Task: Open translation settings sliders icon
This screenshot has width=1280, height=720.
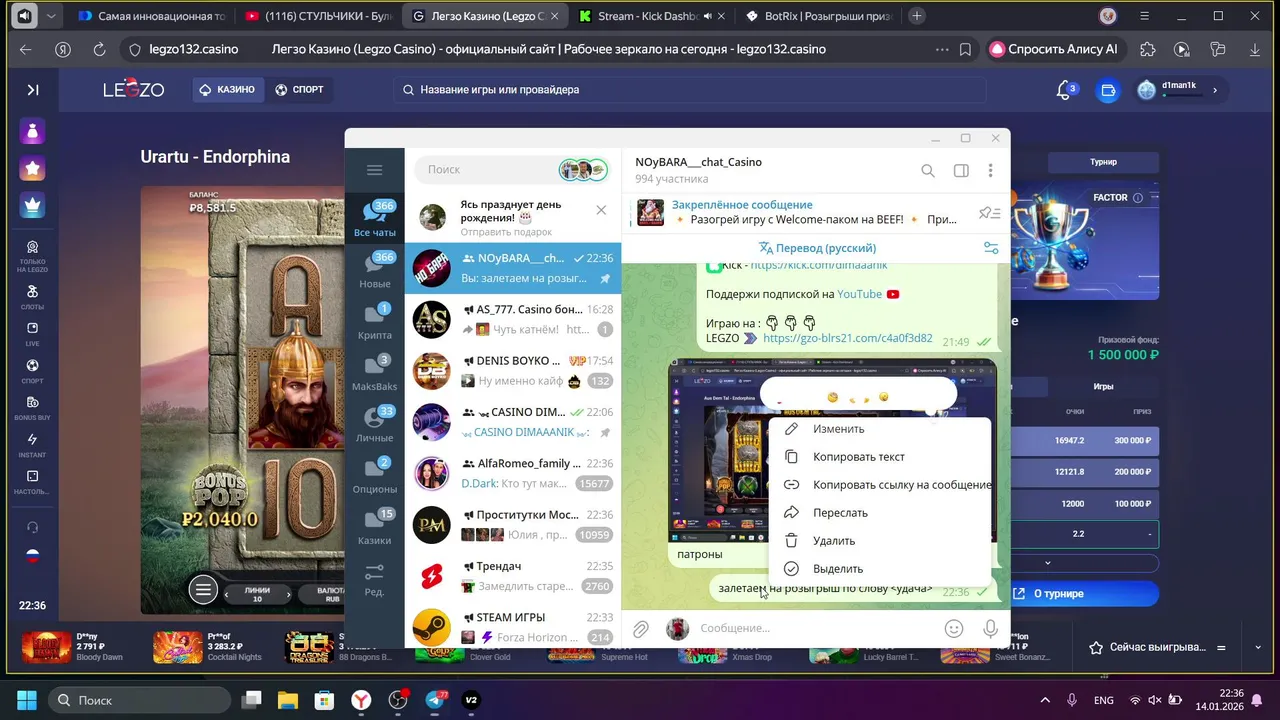Action: pyautogui.click(x=990, y=248)
